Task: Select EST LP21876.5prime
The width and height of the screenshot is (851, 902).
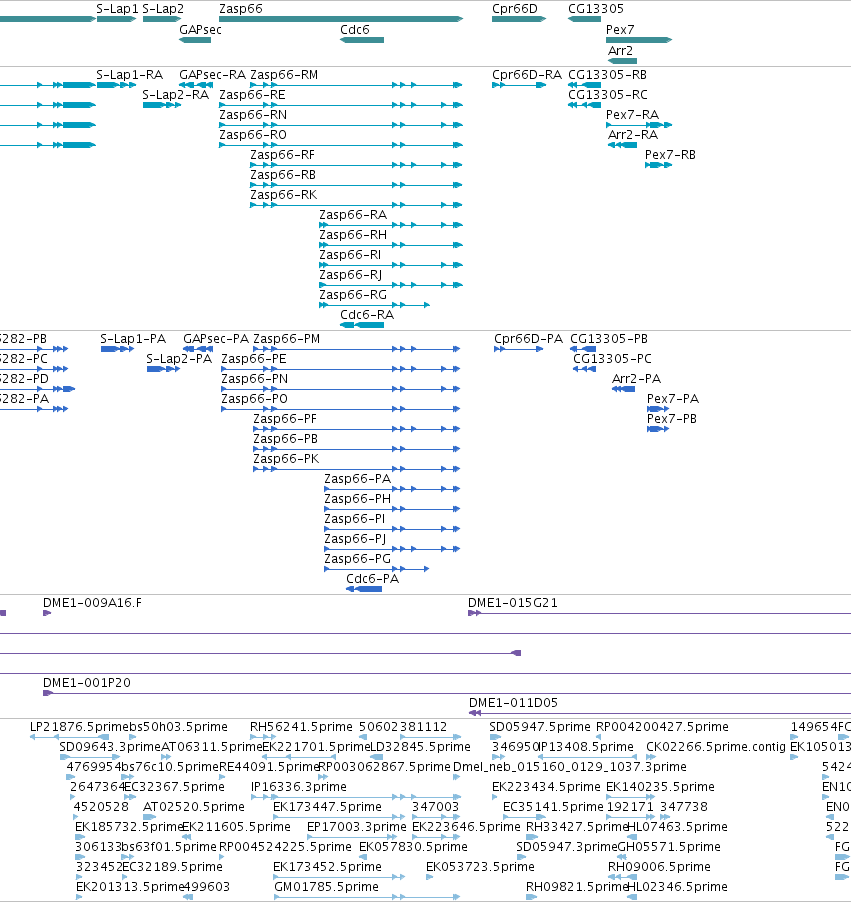Action: point(69,737)
